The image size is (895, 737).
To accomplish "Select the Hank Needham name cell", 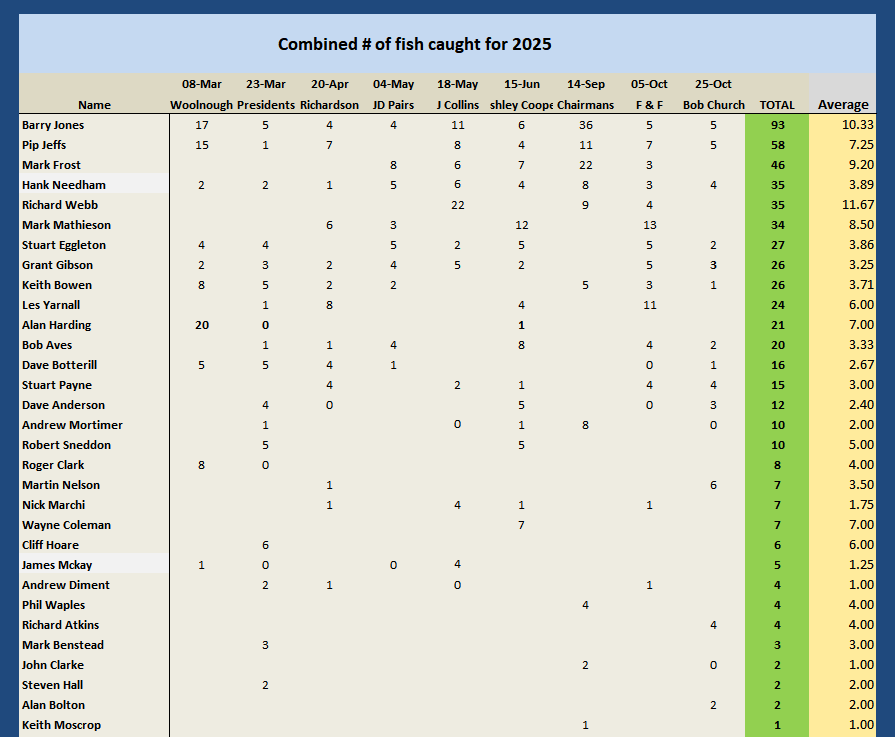I will pyautogui.click(x=63, y=185).
